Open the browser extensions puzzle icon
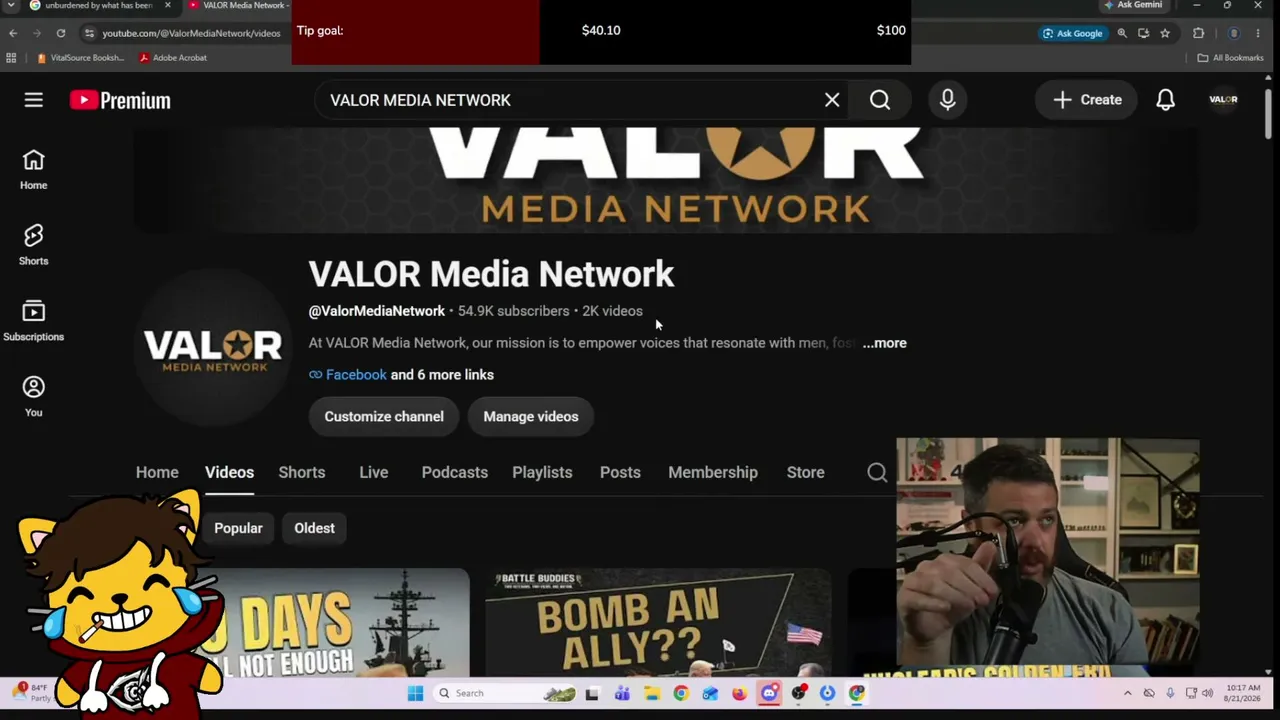Viewport: 1280px width, 720px height. (x=1198, y=33)
